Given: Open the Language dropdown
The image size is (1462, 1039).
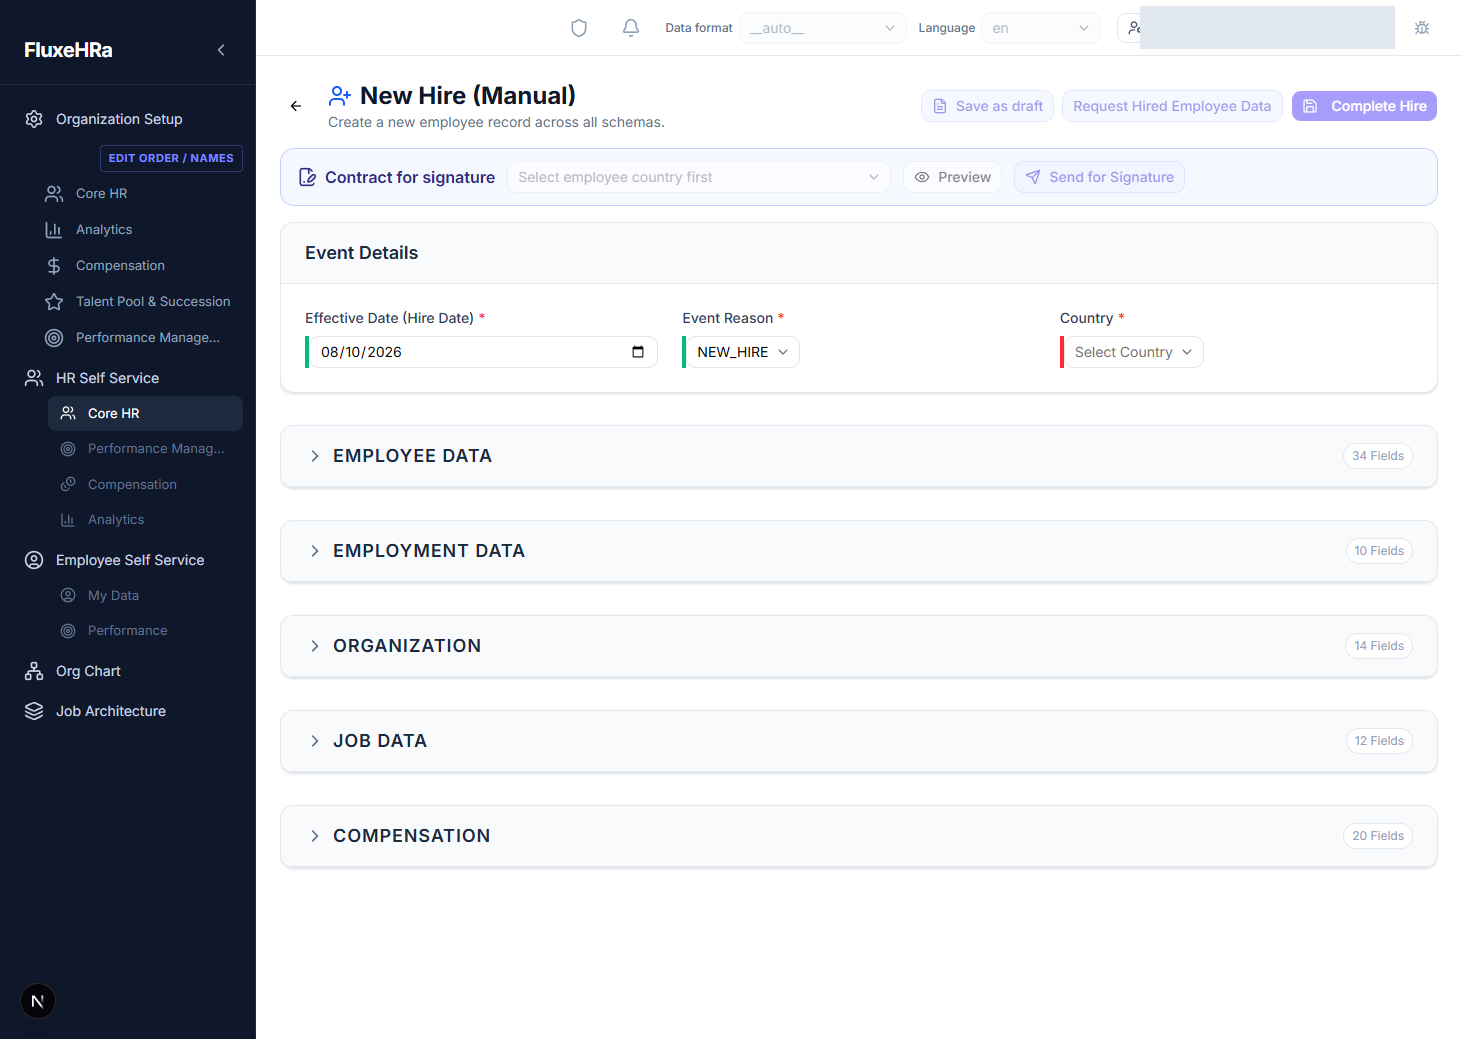Looking at the screenshot, I should [x=1041, y=28].
